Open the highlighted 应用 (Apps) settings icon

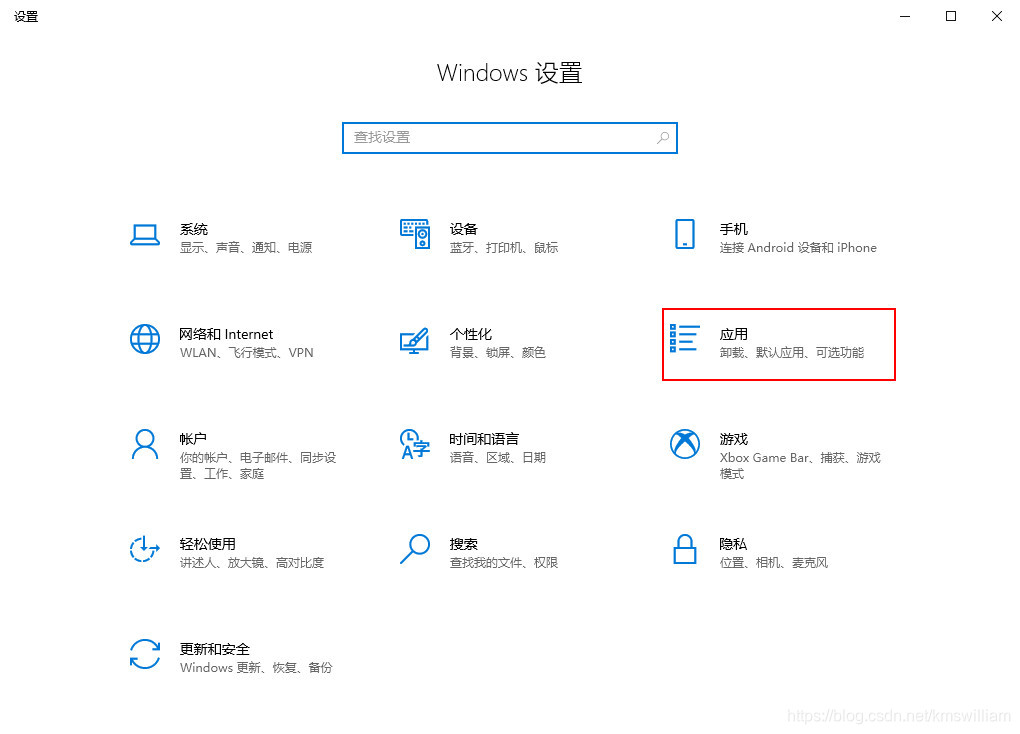685,341
